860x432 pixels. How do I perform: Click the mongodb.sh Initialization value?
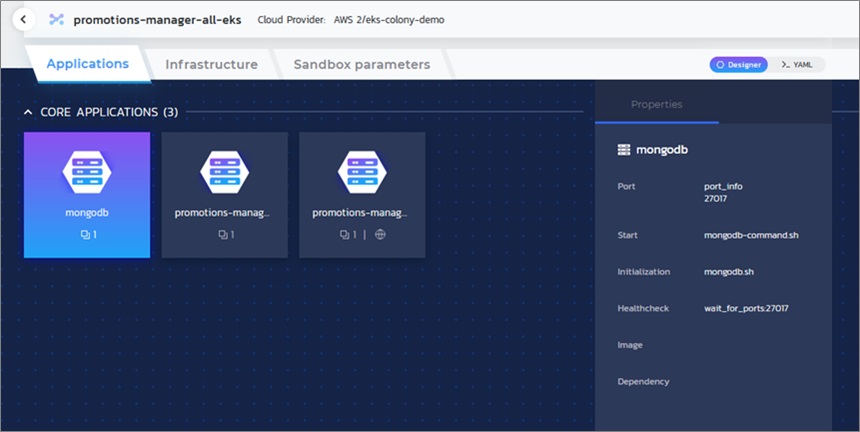click(x=728, y=272)
